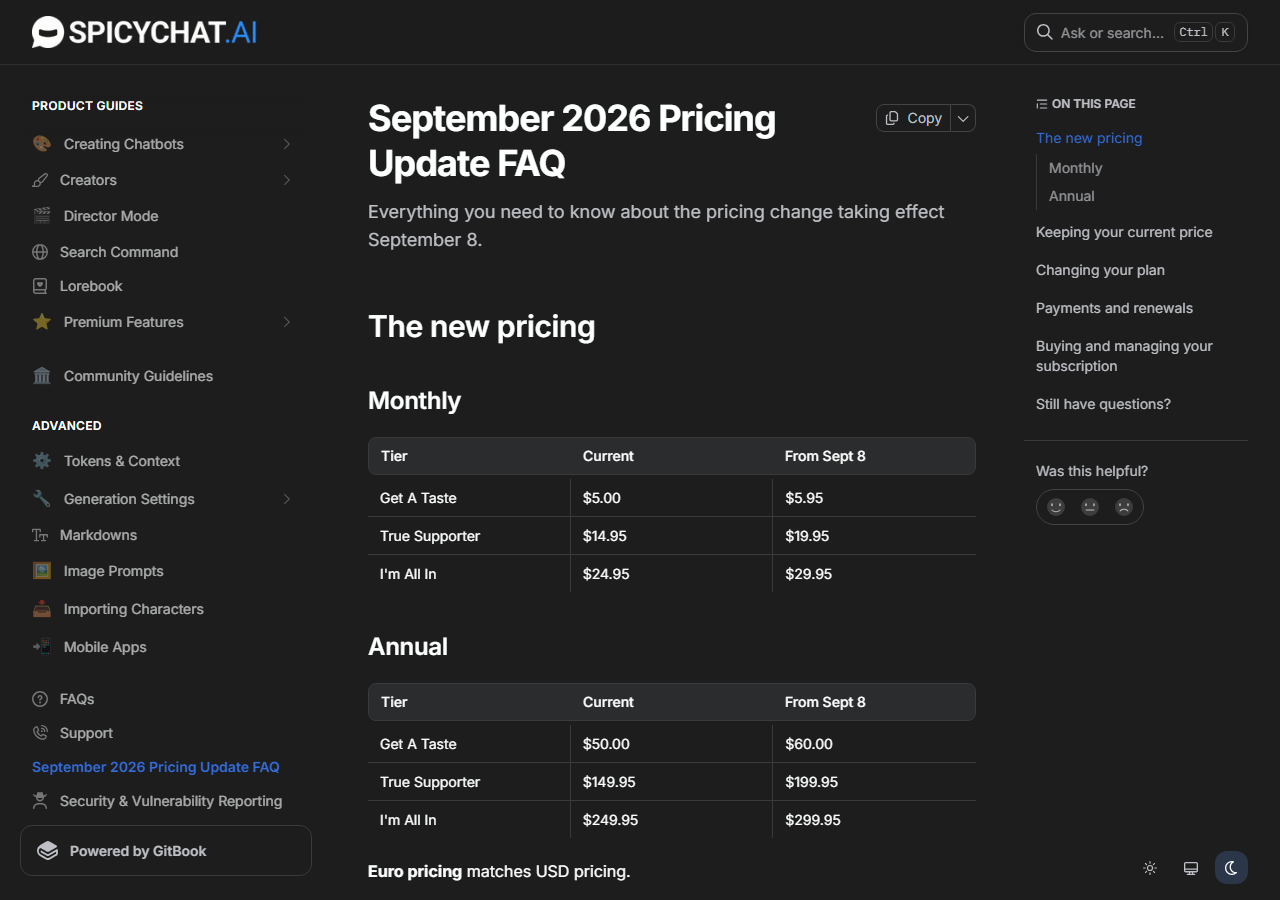1280x900 pixels.
Task: Click the $149.95 True Supporter annual price
Action: tap(609, 782)
